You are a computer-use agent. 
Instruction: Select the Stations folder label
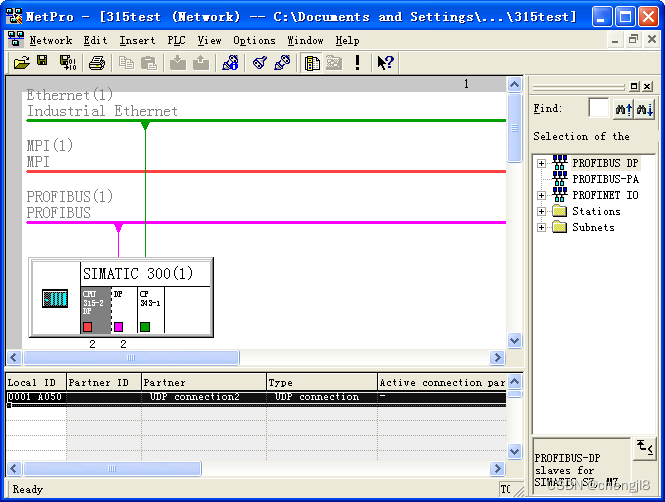596,211
